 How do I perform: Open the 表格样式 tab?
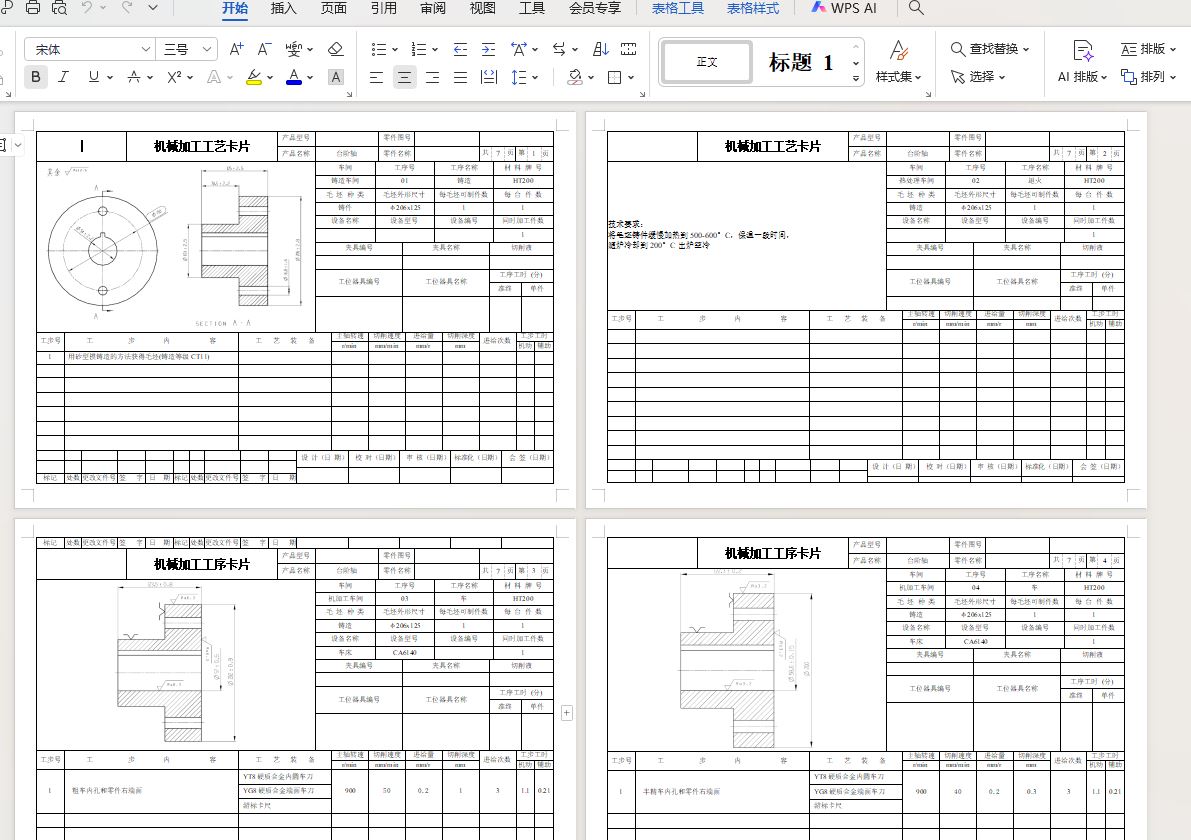tap(753, 8)
